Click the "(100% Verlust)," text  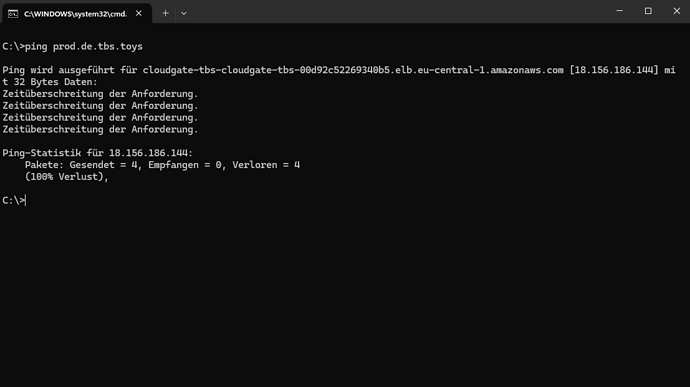66,177
